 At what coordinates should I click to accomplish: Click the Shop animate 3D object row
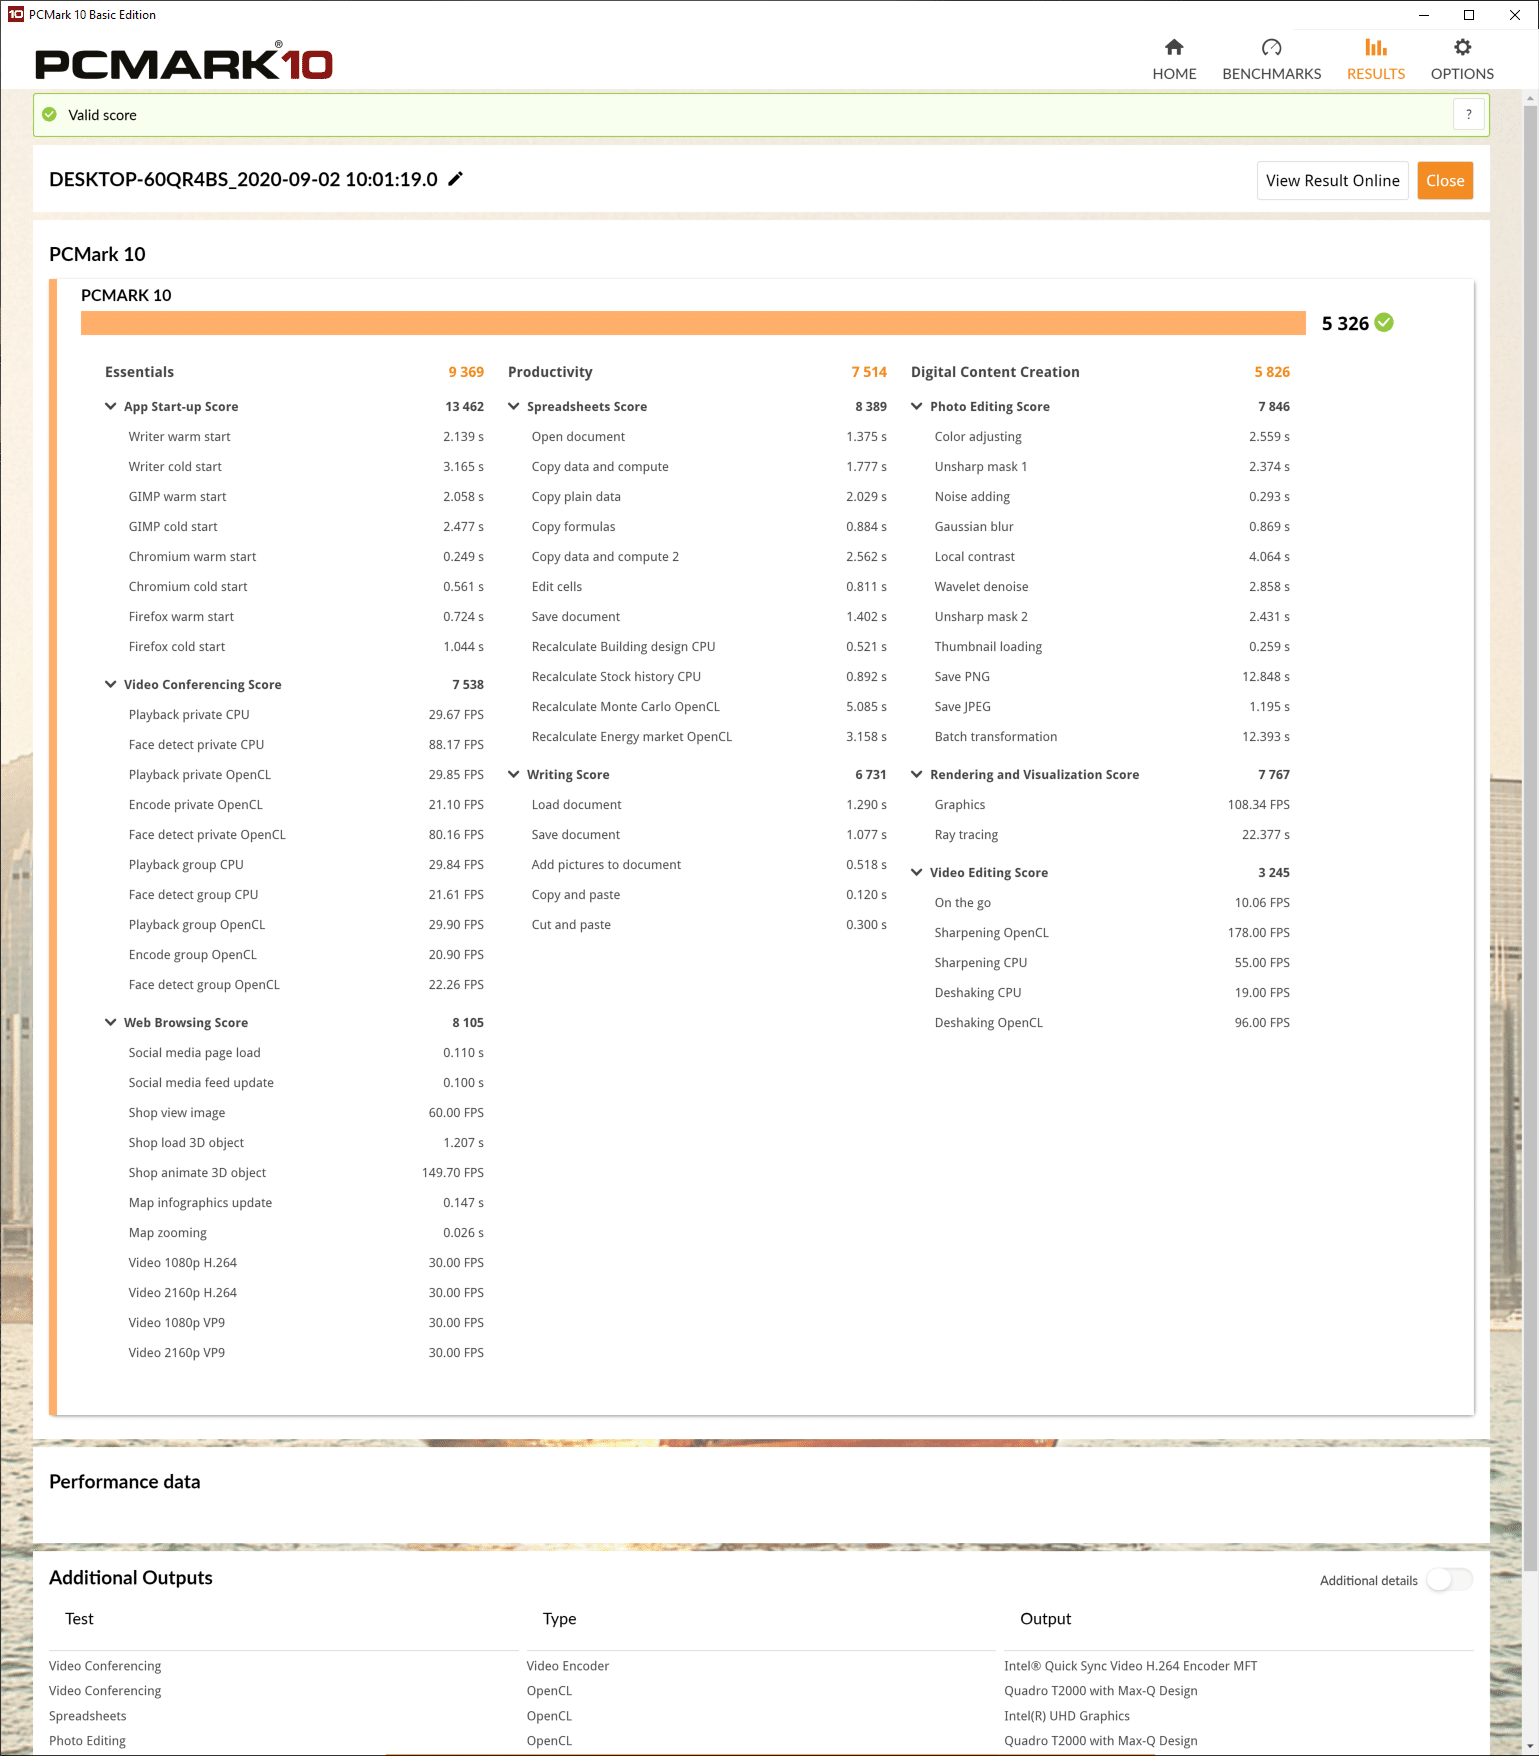click(306, 1172)
